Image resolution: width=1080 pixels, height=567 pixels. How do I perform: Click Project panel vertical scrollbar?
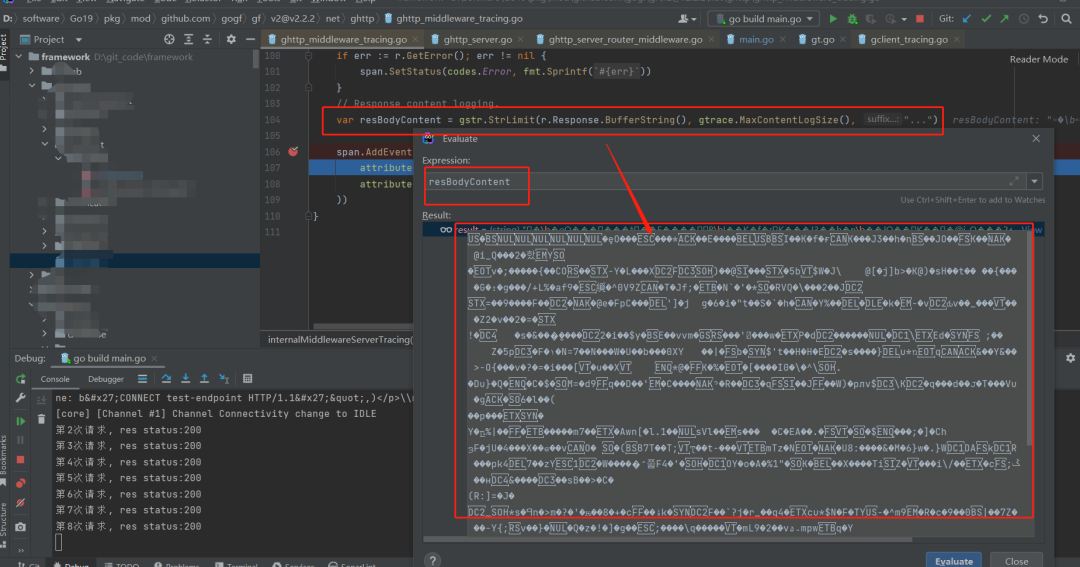tap(256, 61)
